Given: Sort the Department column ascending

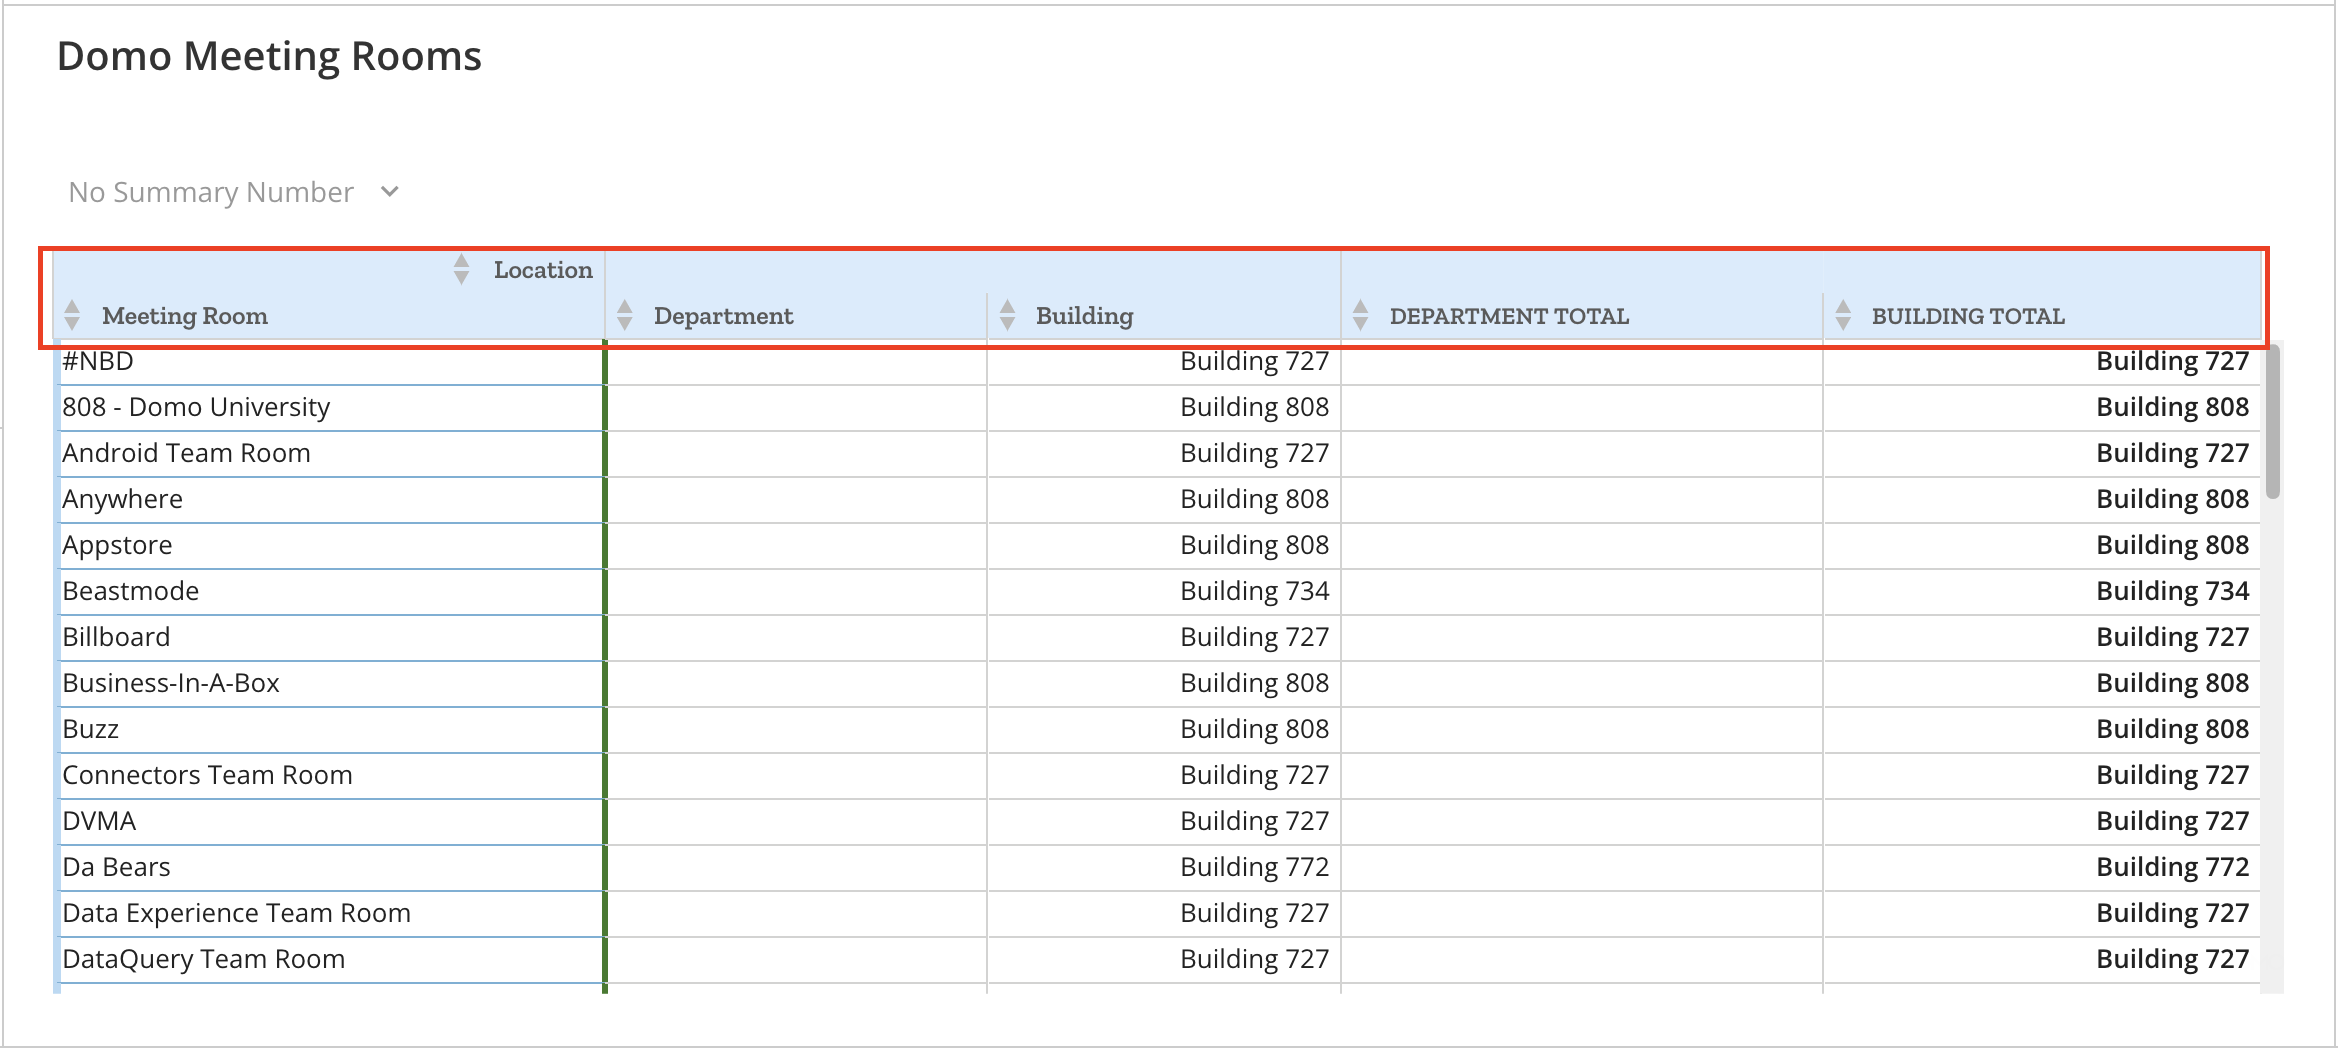Looking at the screenshot, I should tap(624, 308).
